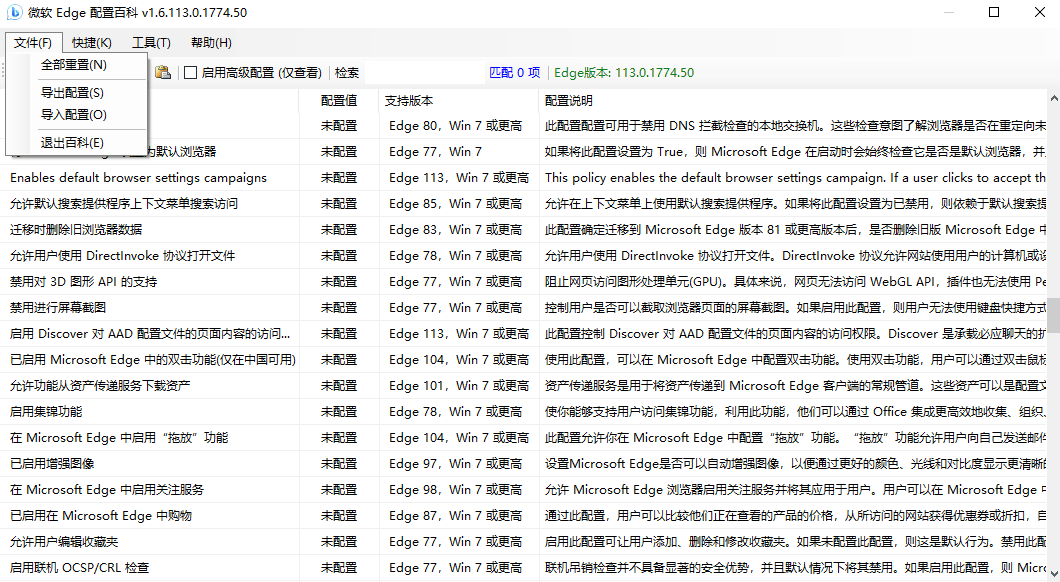Click the vertical scrollbar up arrow
Screen dimensions: 1060x582
1054,98
